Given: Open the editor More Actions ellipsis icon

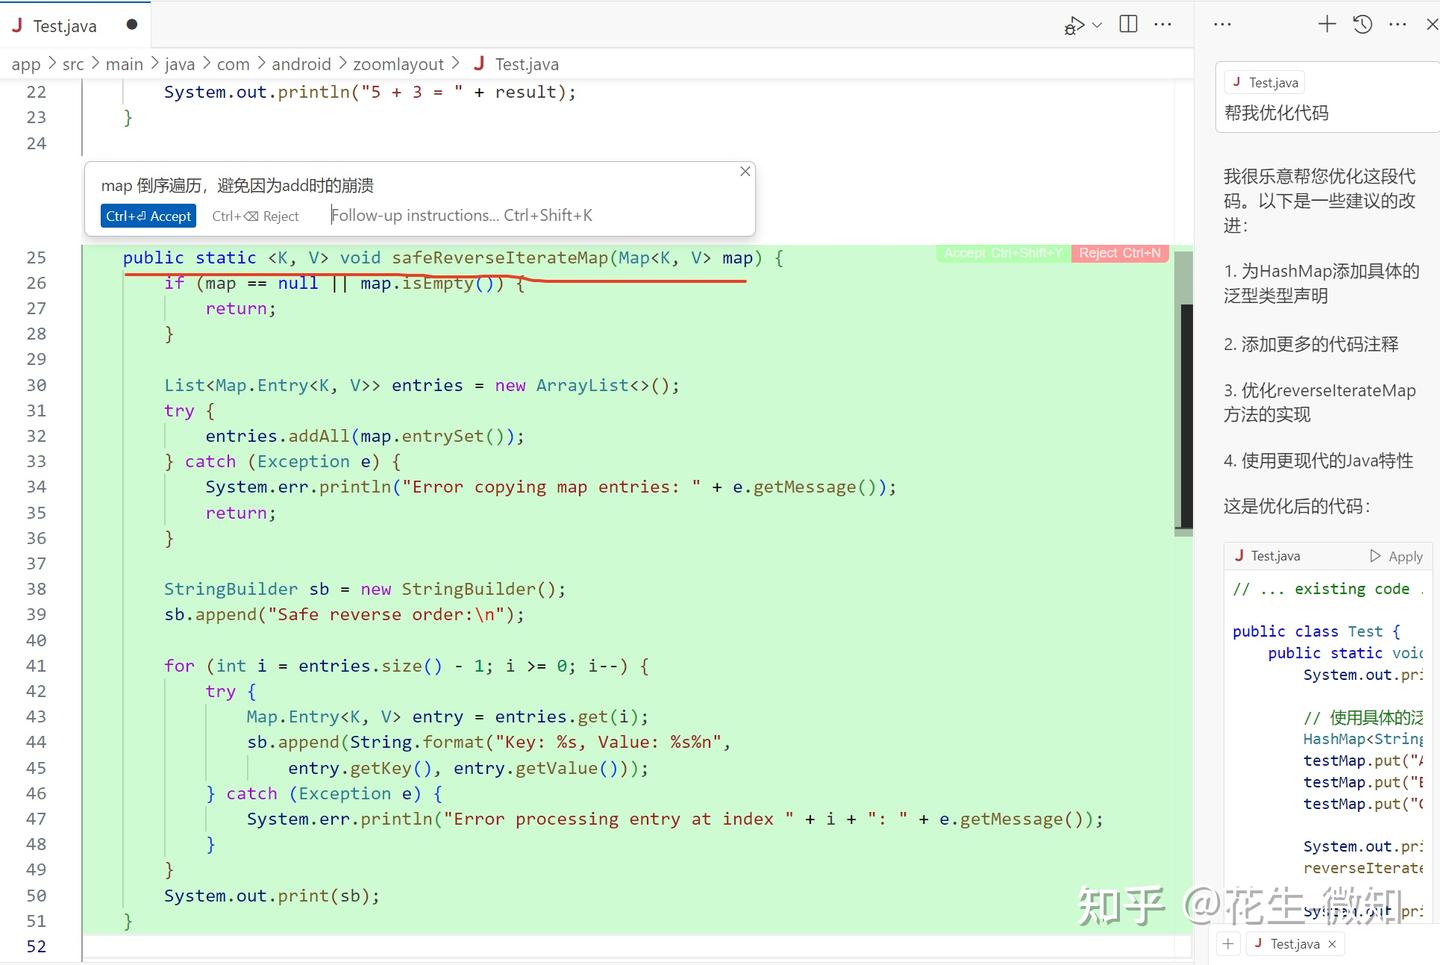Looking at the screenshot, I should [1162, 24].
